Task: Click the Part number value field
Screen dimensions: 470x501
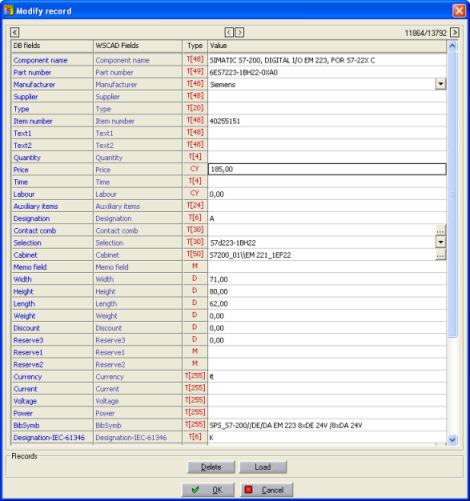Action: pos(327,72)
